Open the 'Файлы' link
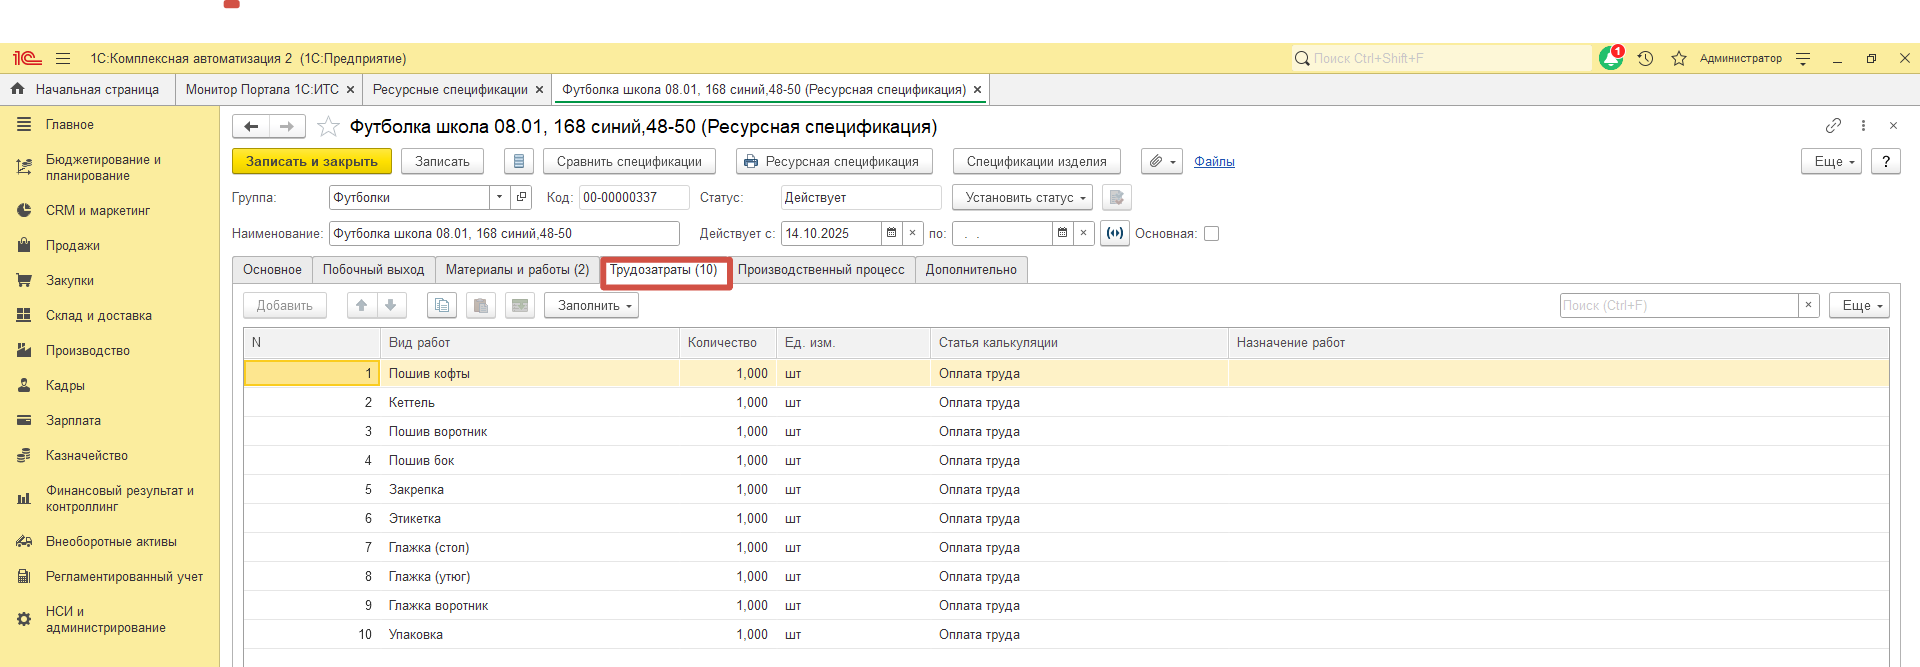1920x667 pixels. pyautogui.click(x=1214, y=162)
